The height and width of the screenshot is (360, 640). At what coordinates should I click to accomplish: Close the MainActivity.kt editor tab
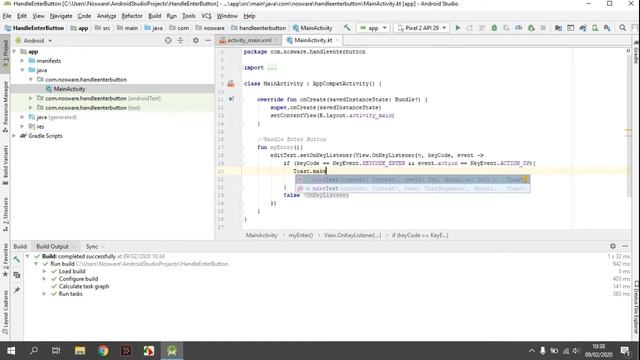click(x=338, y=40)
